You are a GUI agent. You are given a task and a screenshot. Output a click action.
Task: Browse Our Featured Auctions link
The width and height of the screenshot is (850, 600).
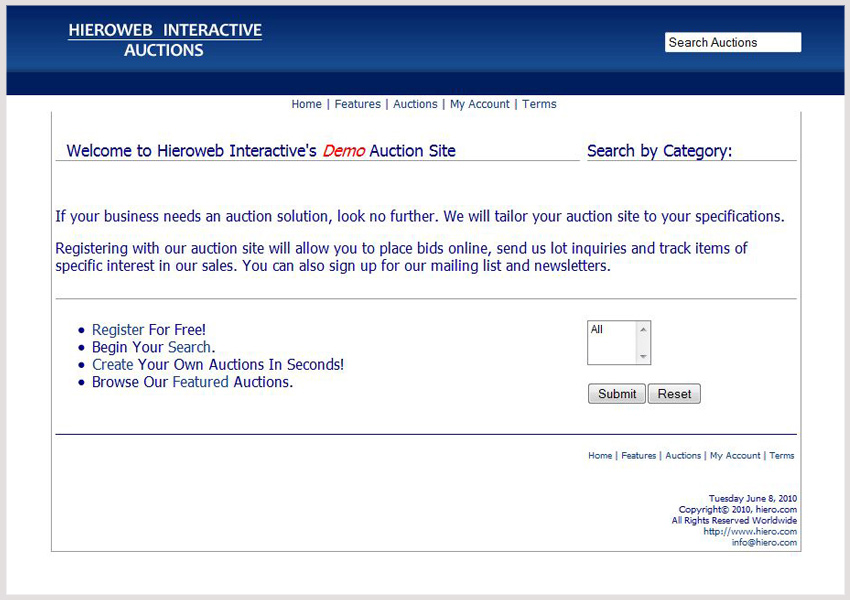pos(192,382)
